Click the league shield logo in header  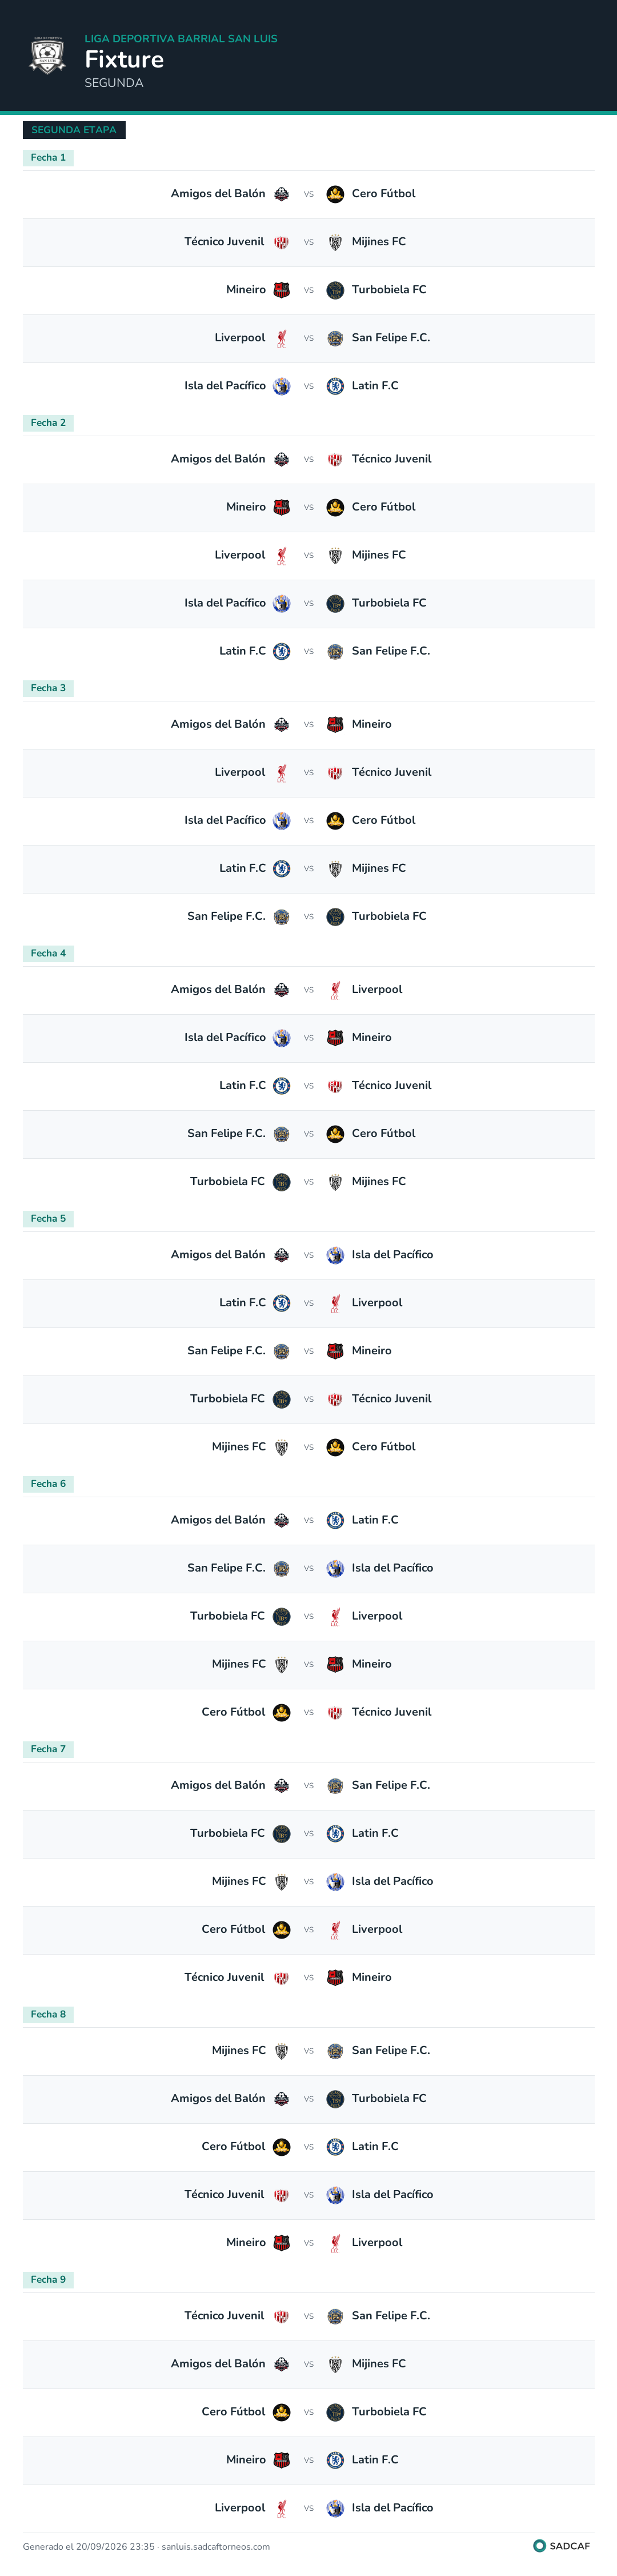click(x=48, y=57)
